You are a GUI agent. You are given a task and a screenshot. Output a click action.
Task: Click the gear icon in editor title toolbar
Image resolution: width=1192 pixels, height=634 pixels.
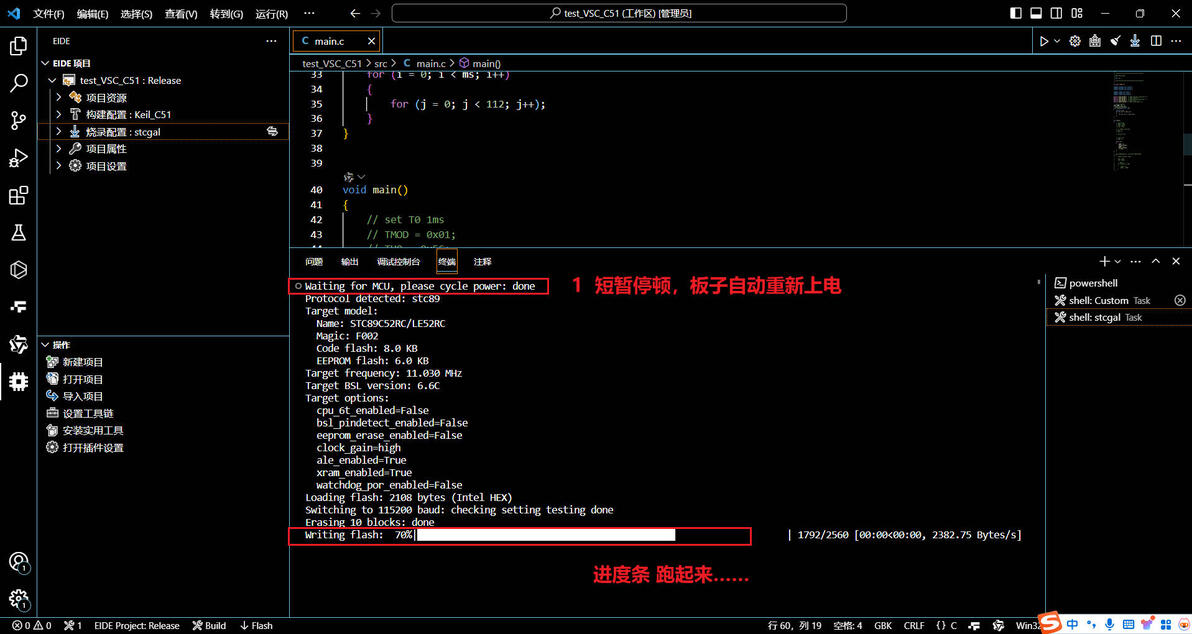[1075, 41]
